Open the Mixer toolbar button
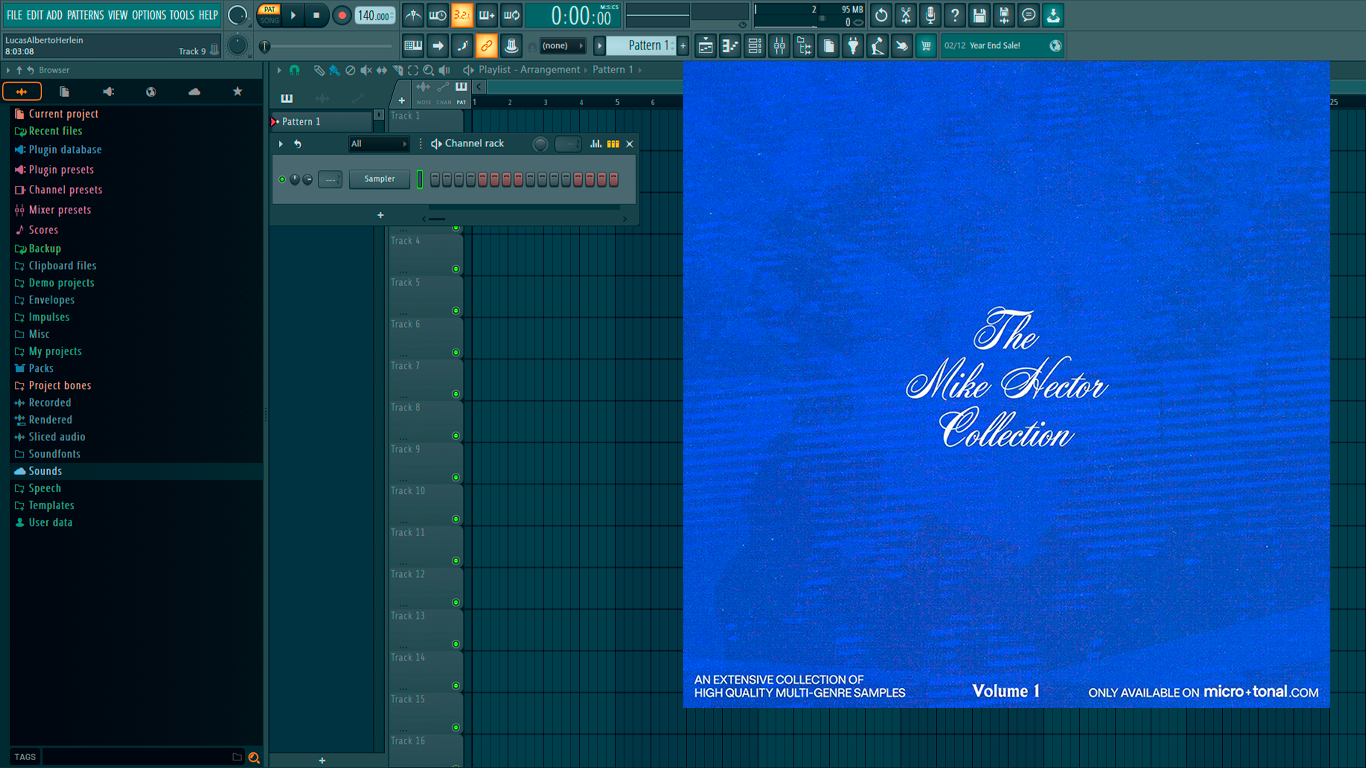1366x768 pixels. coord(779,45)
